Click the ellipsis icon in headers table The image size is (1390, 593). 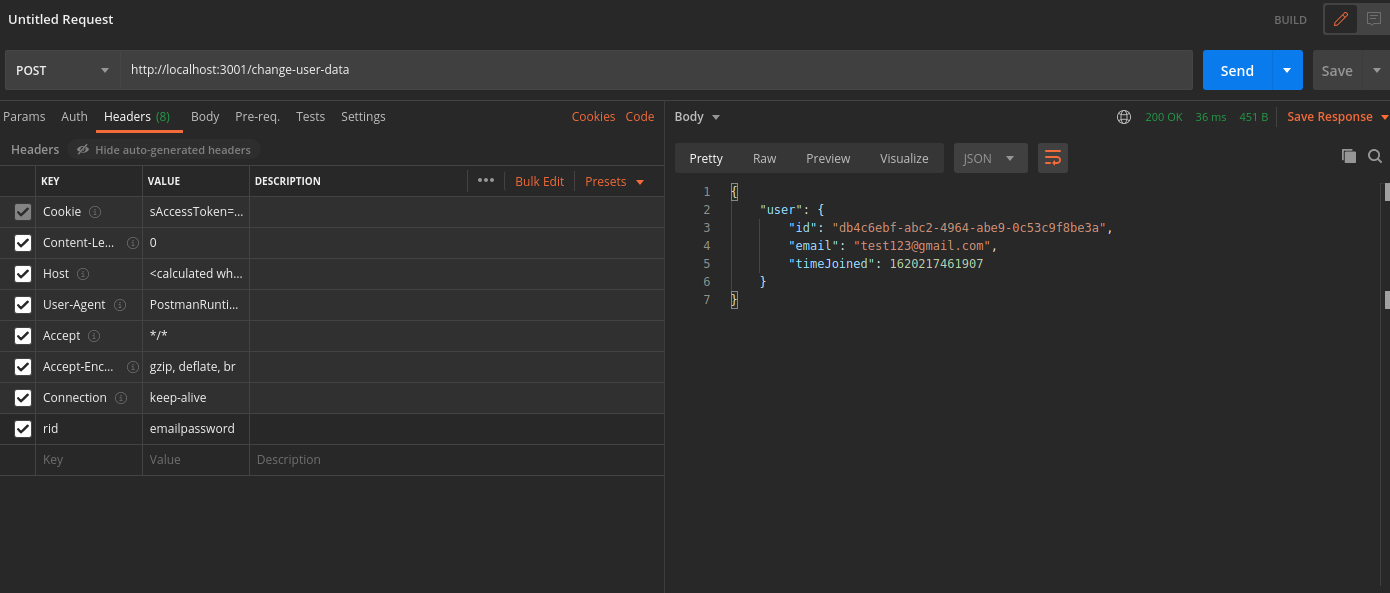[486, 180]
